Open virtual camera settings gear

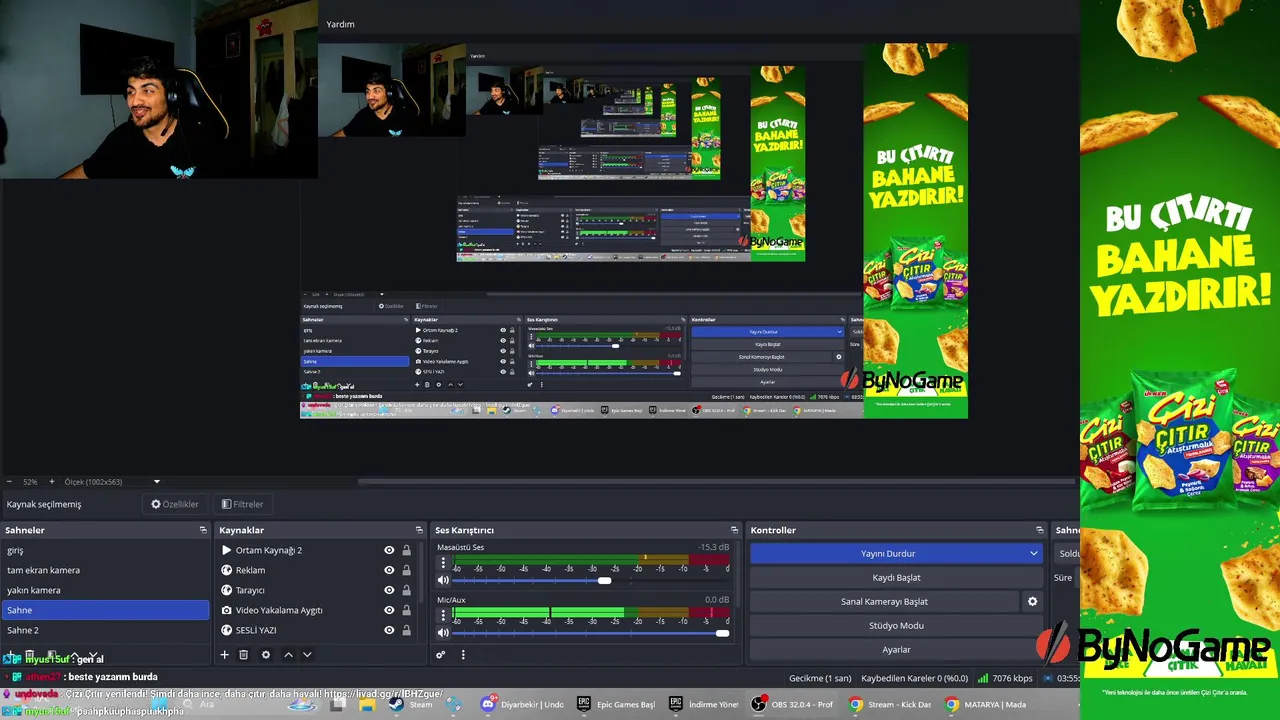pyautogui.click(x=1032, y=601)
